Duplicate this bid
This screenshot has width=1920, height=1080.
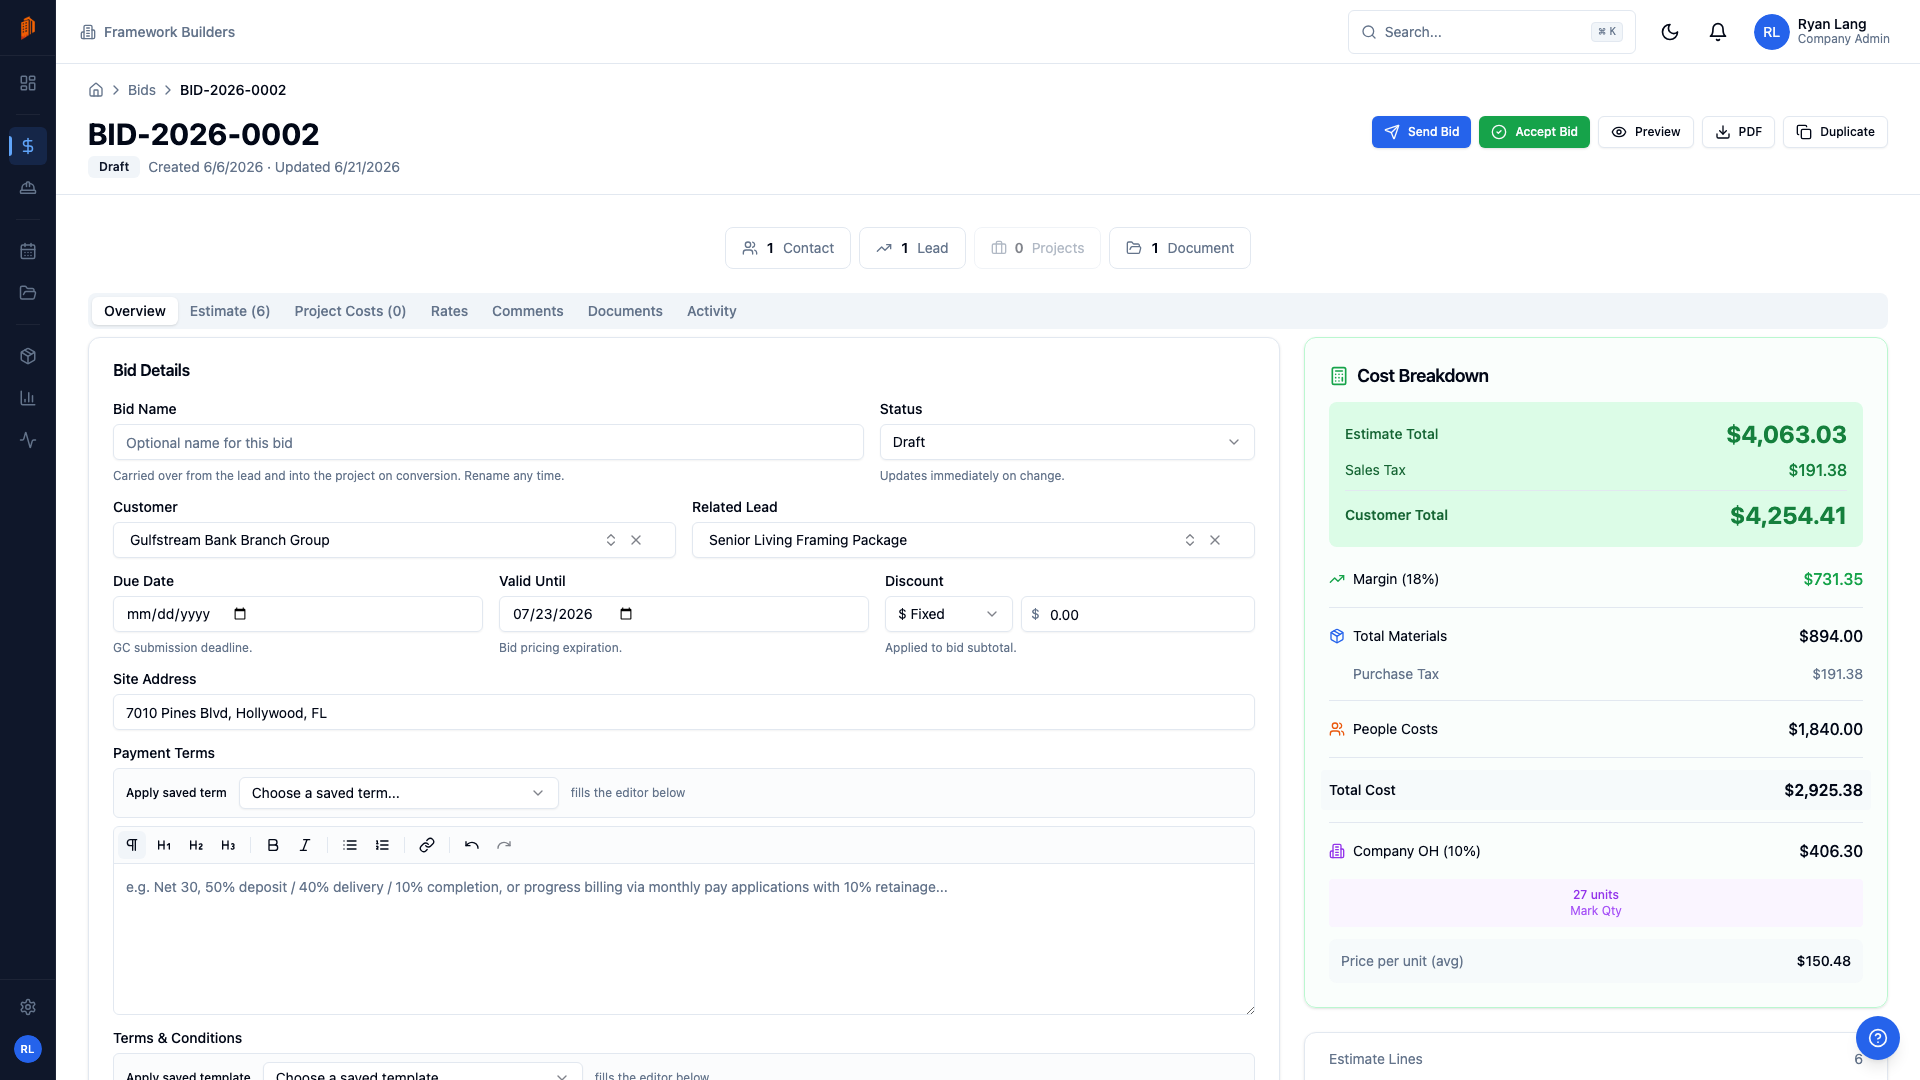click(x=1835, y=132)
